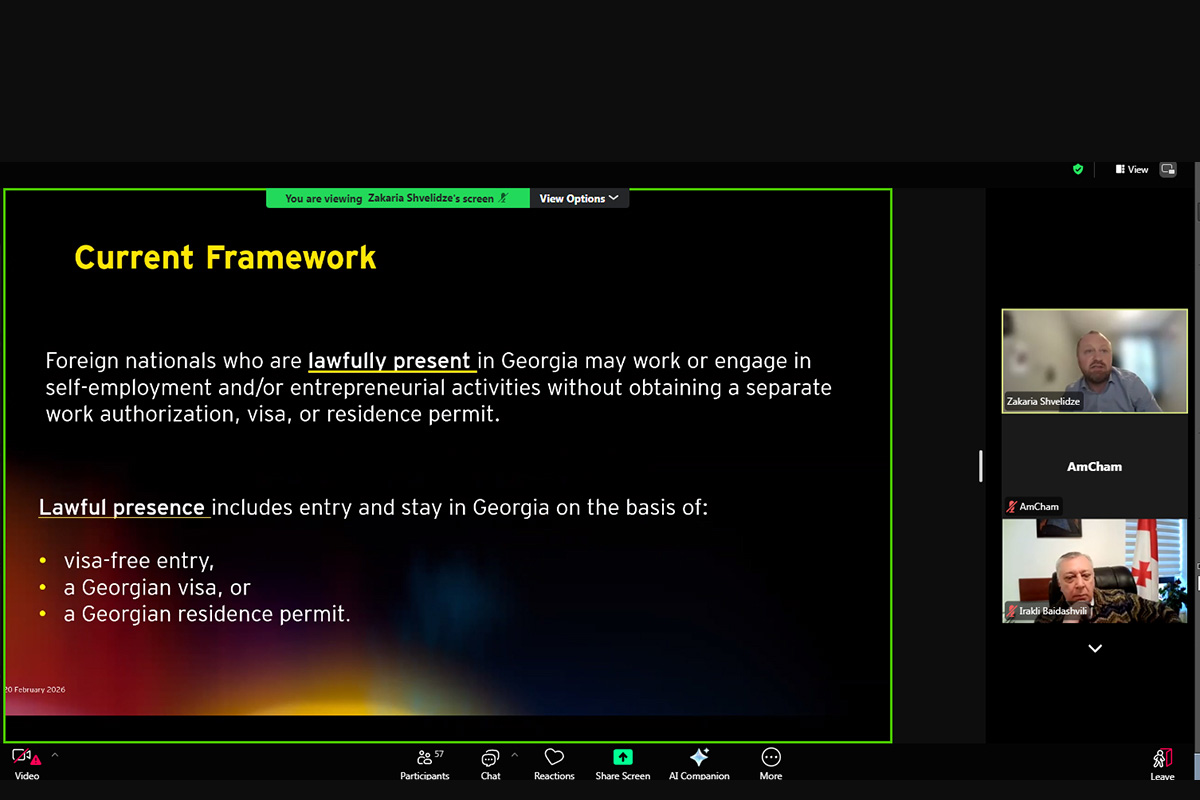Image resolution: width=1200 pixels, height=800 pixels.
Task: Expand the video settings caret
Action: [x=55, y=754]
